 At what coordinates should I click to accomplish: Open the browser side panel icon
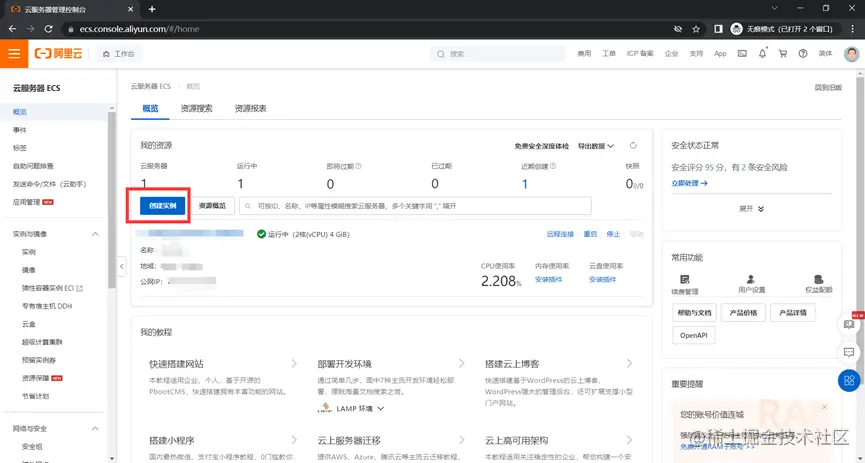(x=718, y=29)
